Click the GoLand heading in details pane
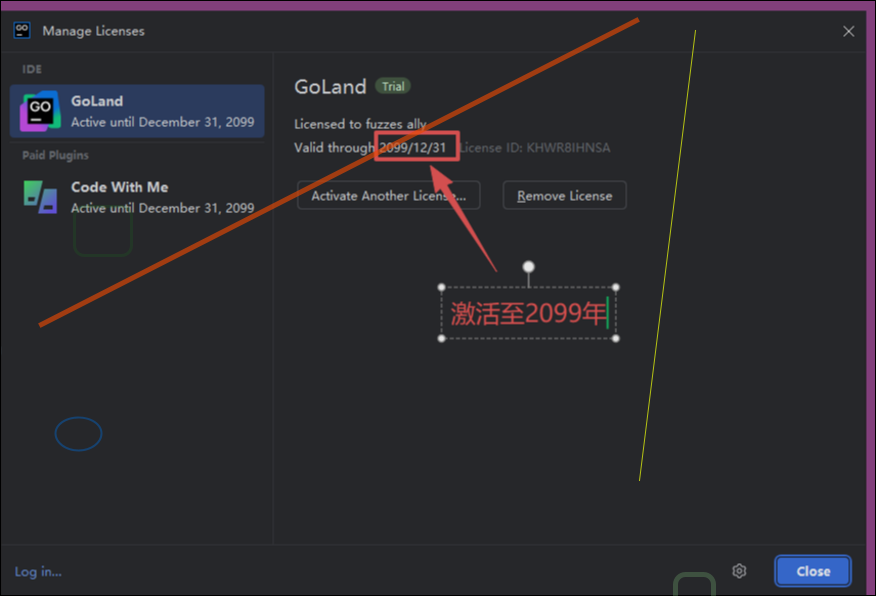The height and width of the screenshot is (596, 876). coord(330,87)
